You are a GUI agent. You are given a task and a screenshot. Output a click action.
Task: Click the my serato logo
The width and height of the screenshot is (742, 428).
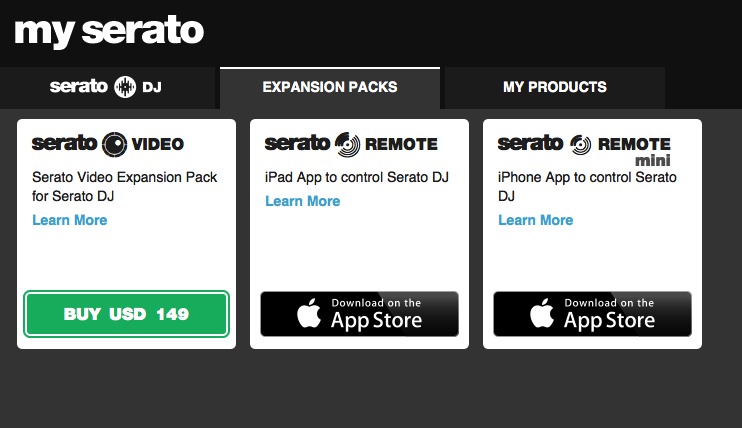[109, 30]
